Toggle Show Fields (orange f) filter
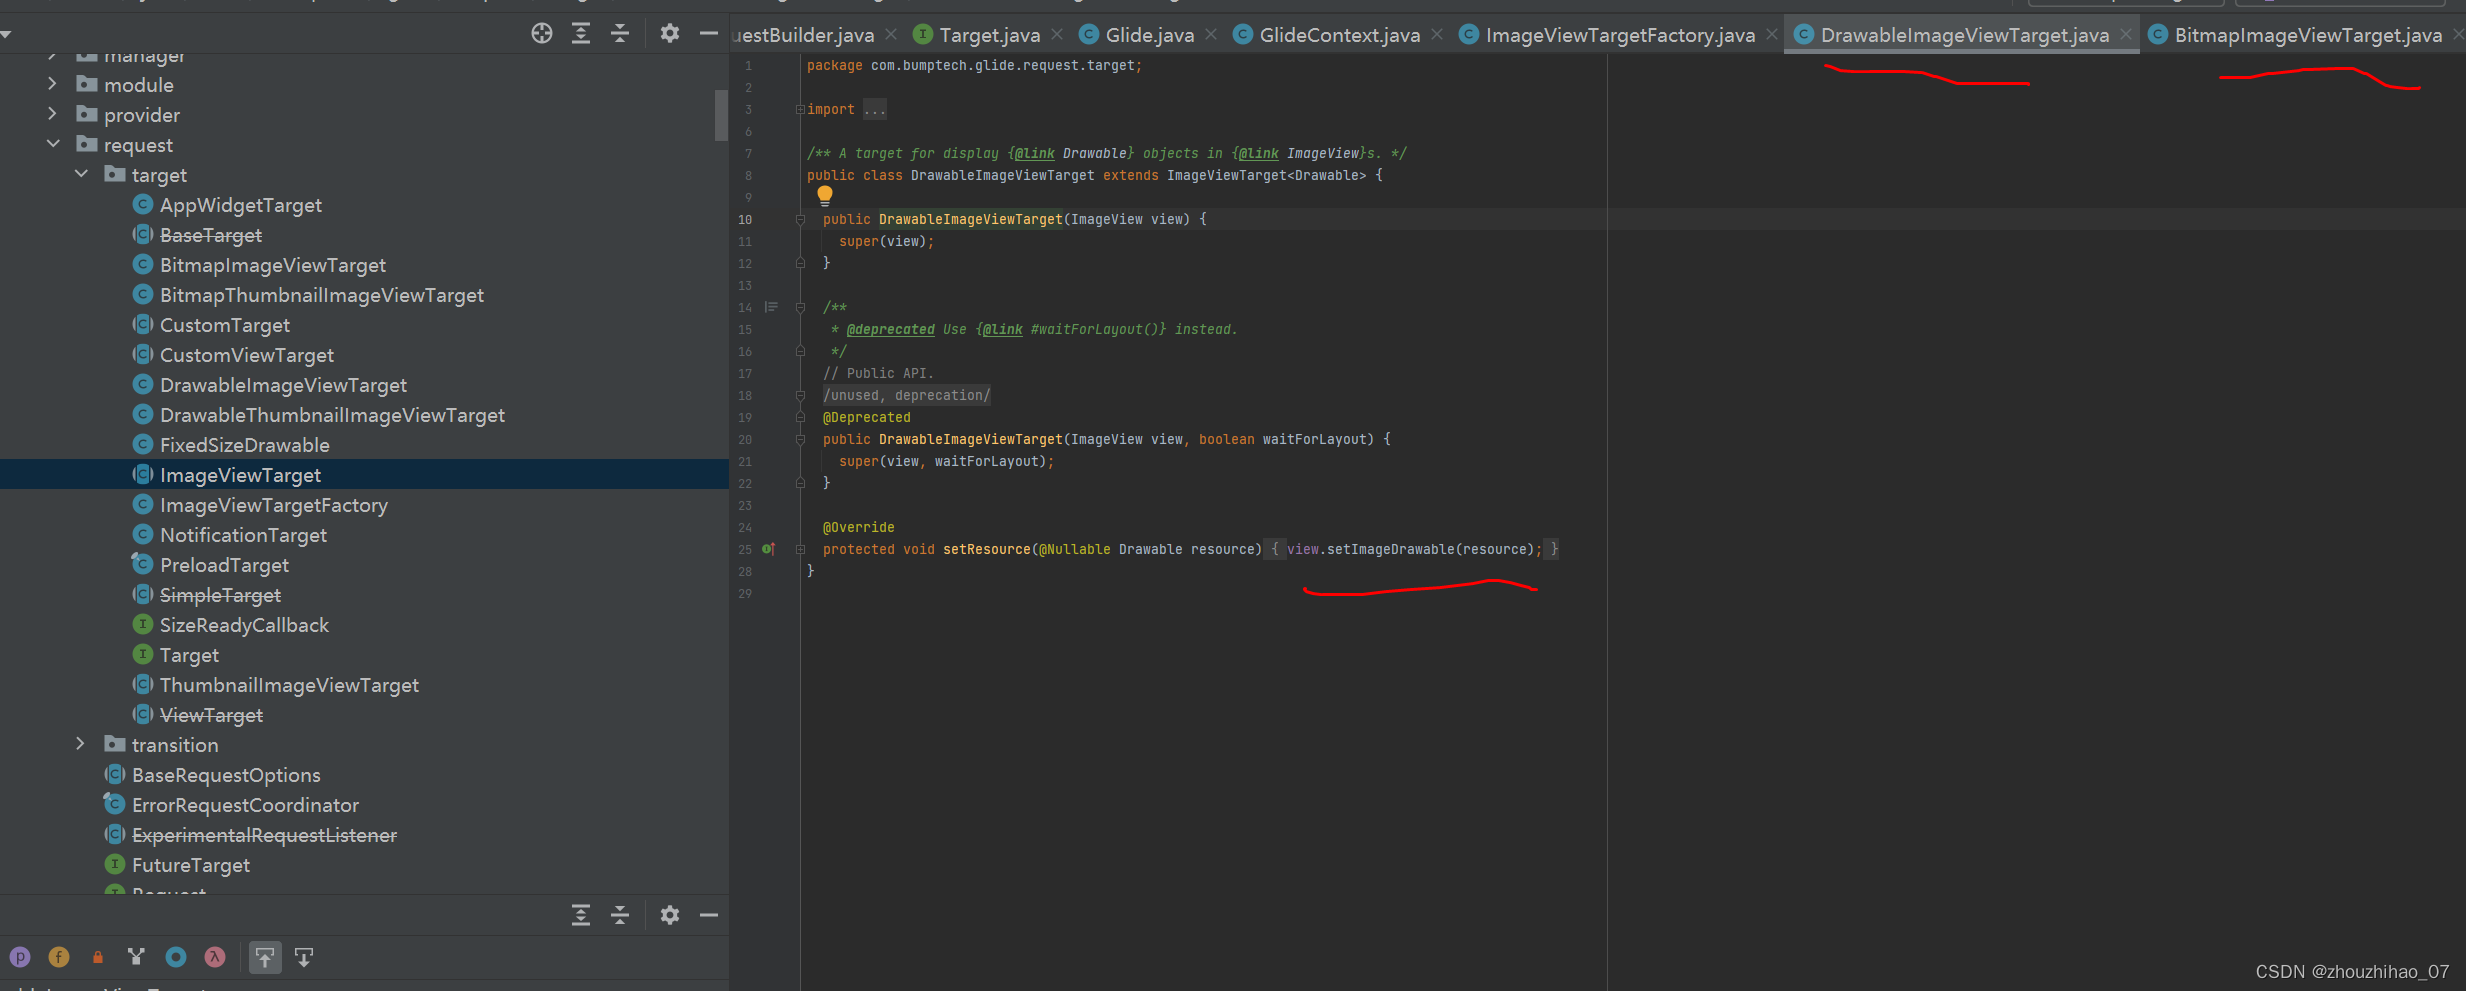Image resolution: width=2466 pixels, height=991 pixels. tap(59, 957)
